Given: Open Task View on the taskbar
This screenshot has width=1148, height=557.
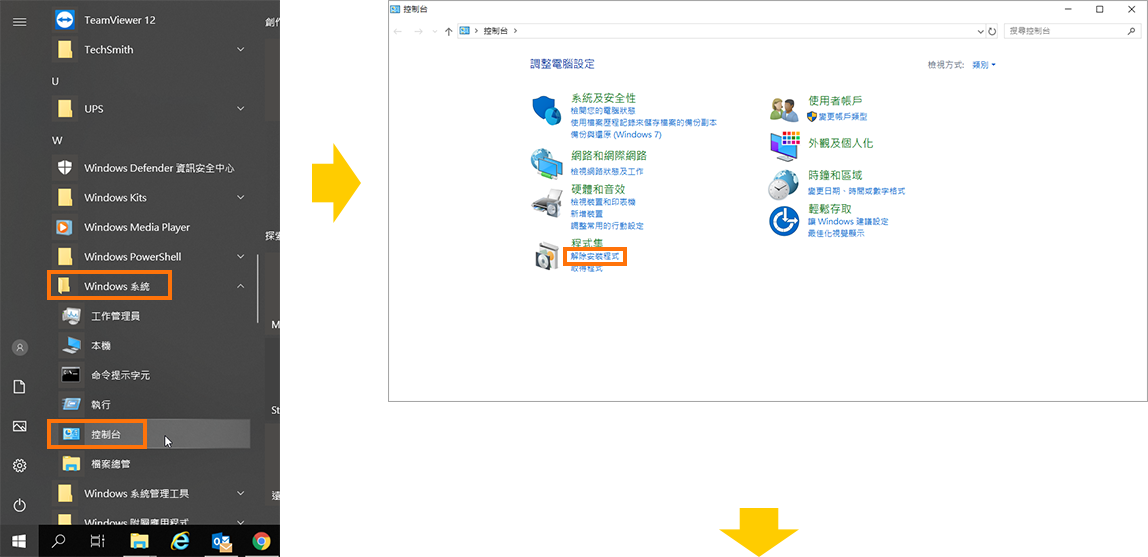Looking at the screenshot, I should [x=97, y=542].
